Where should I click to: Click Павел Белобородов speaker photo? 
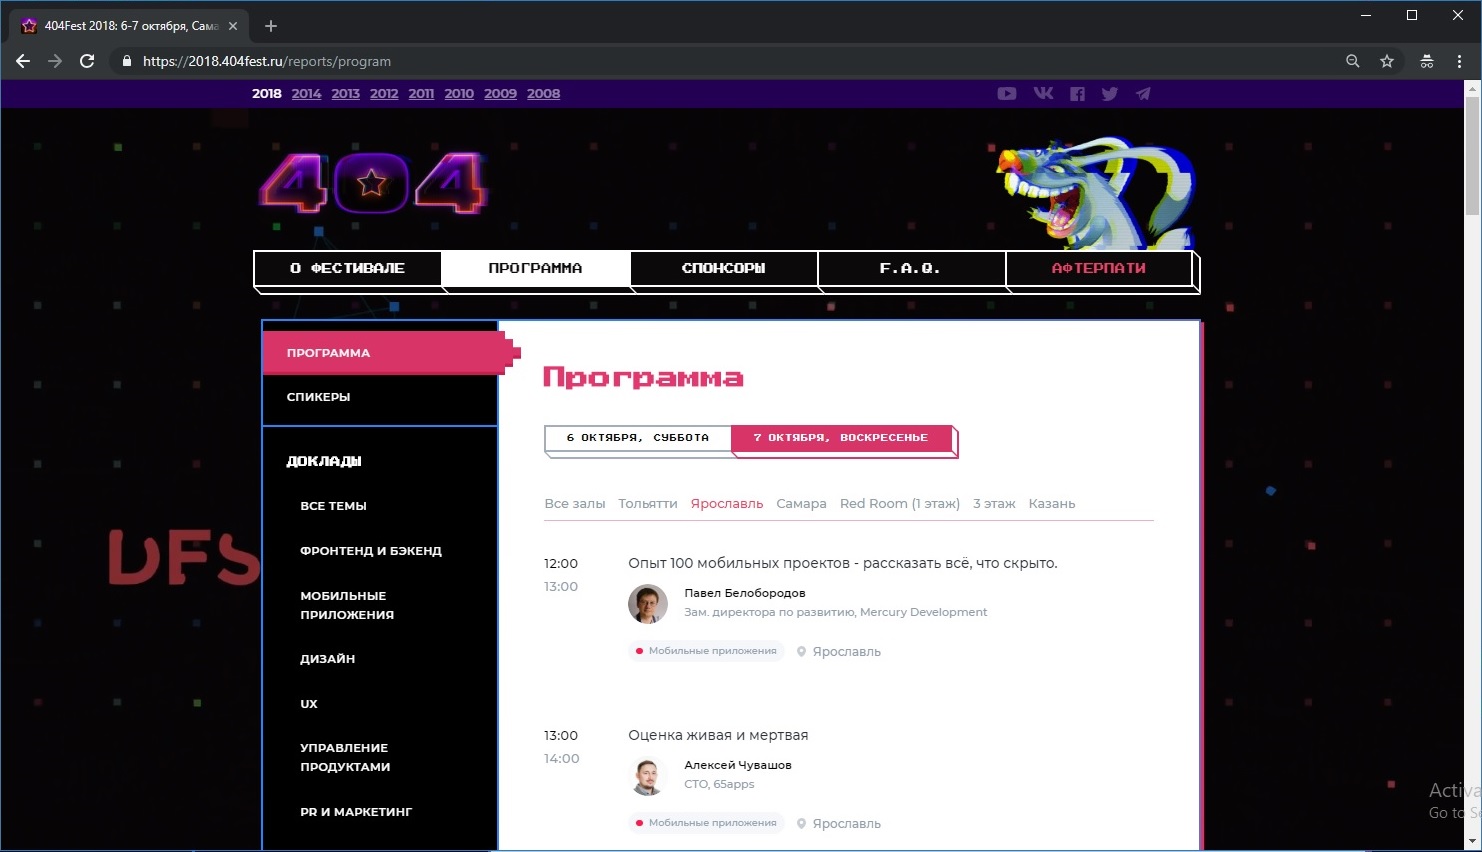[x=648, y=604]
